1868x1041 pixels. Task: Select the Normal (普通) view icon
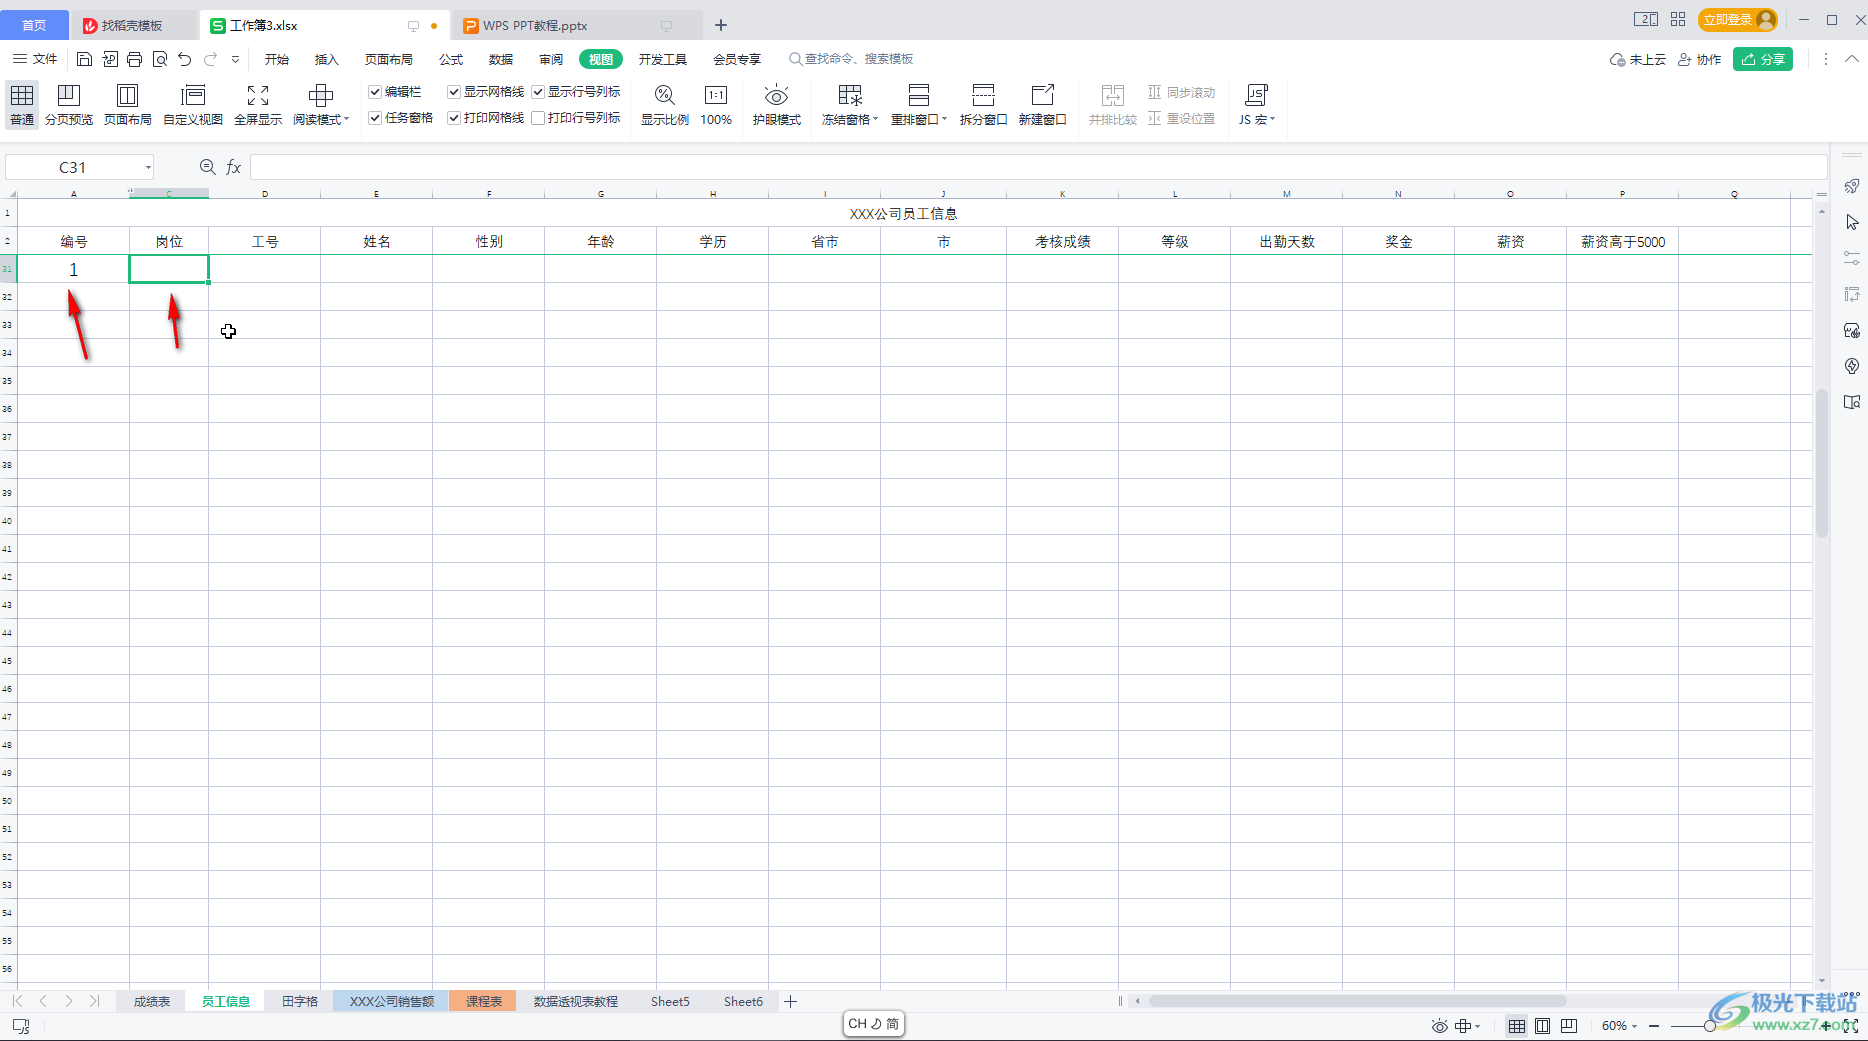click(x=22, y=95)
